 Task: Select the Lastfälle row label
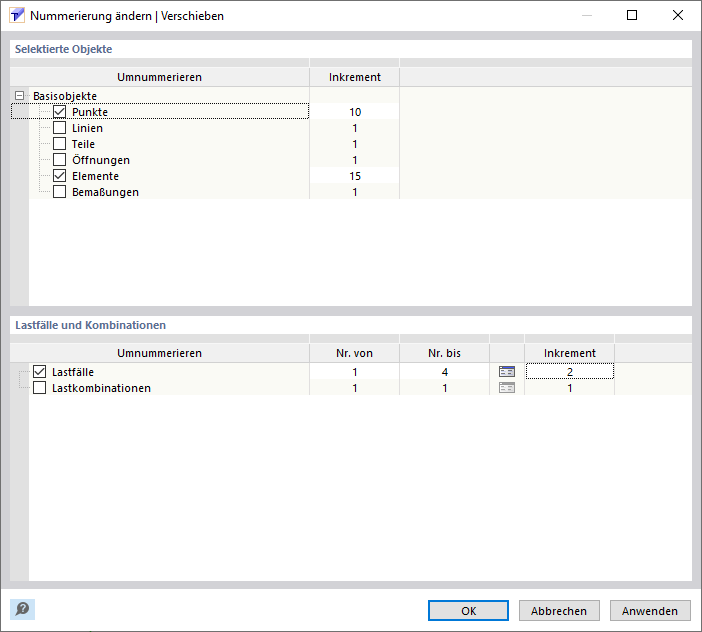(73, 372)
